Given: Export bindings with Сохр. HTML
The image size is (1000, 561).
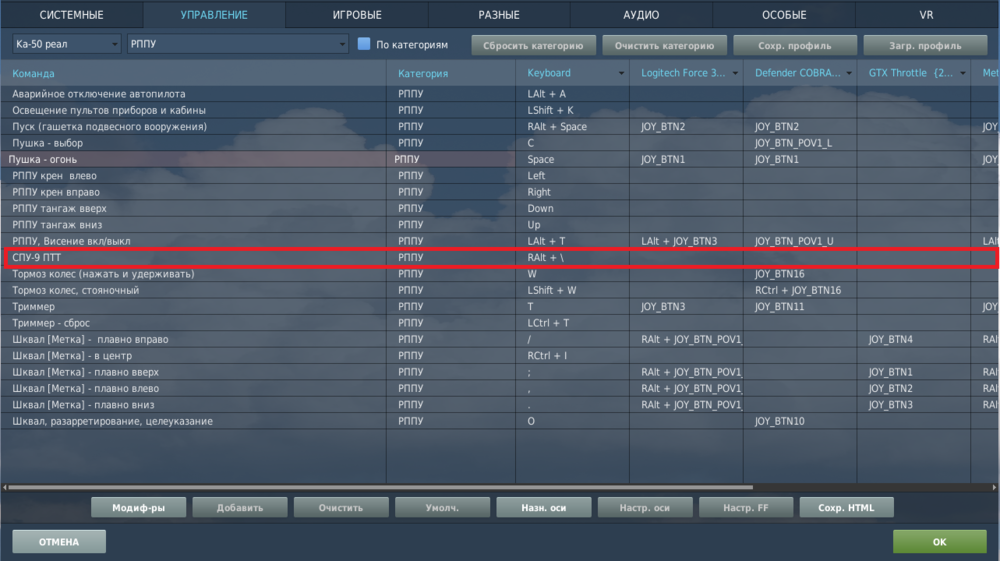Looking at the screenshot, I should click(846, 507).
